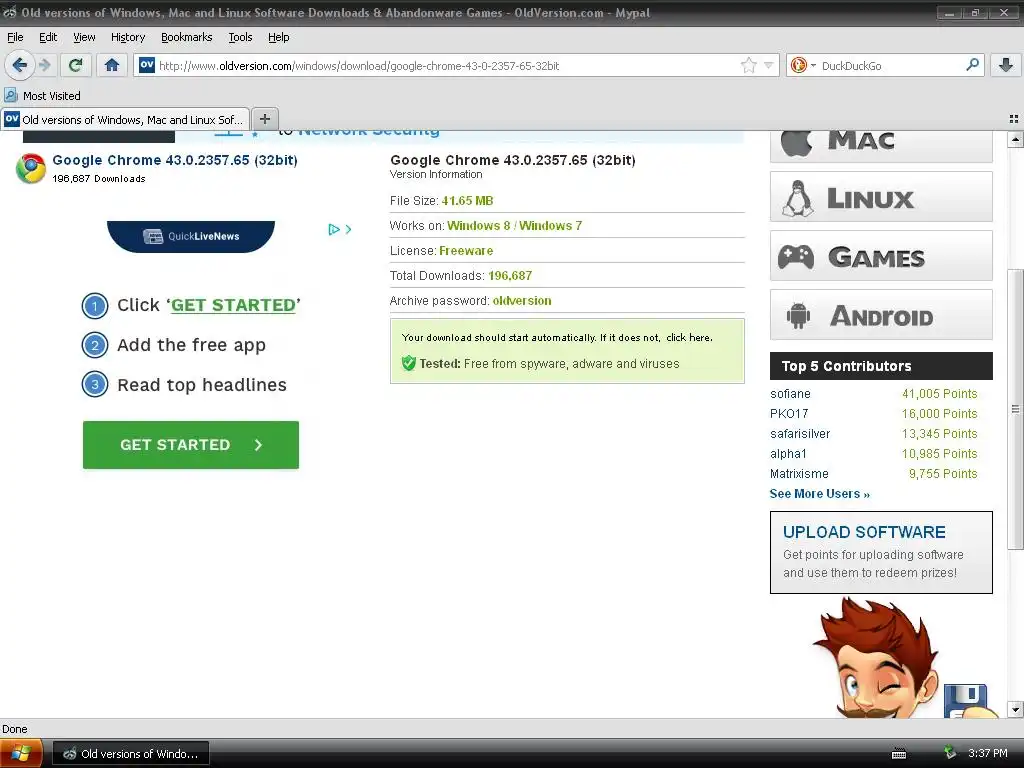This screenshot has width=1024, height=768.
Task: Go back with the browser Back arrow
Action: pyautogui.click(x=20, y=65)
